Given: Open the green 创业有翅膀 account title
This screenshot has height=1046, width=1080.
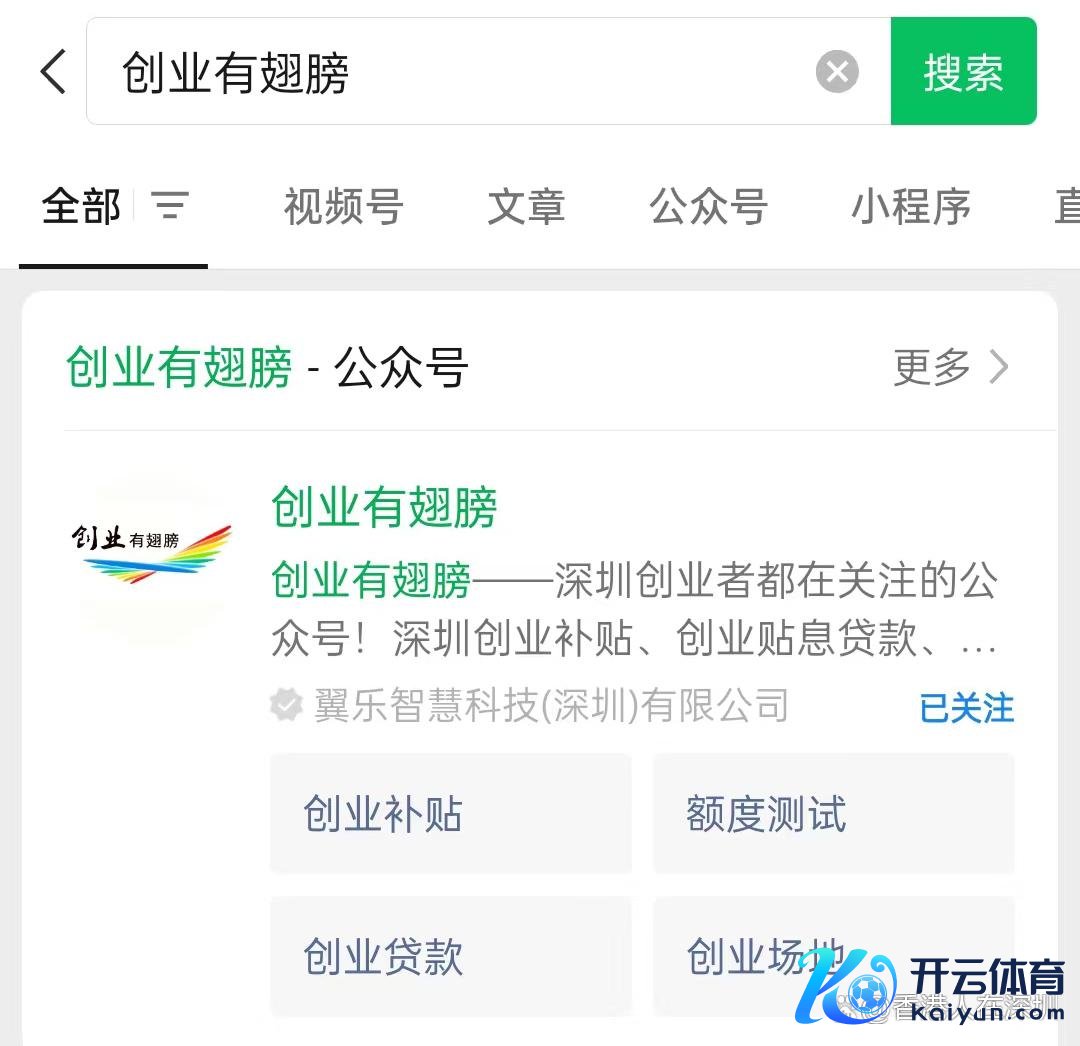Looking at the screenshot, I should (x=384, y=507).
